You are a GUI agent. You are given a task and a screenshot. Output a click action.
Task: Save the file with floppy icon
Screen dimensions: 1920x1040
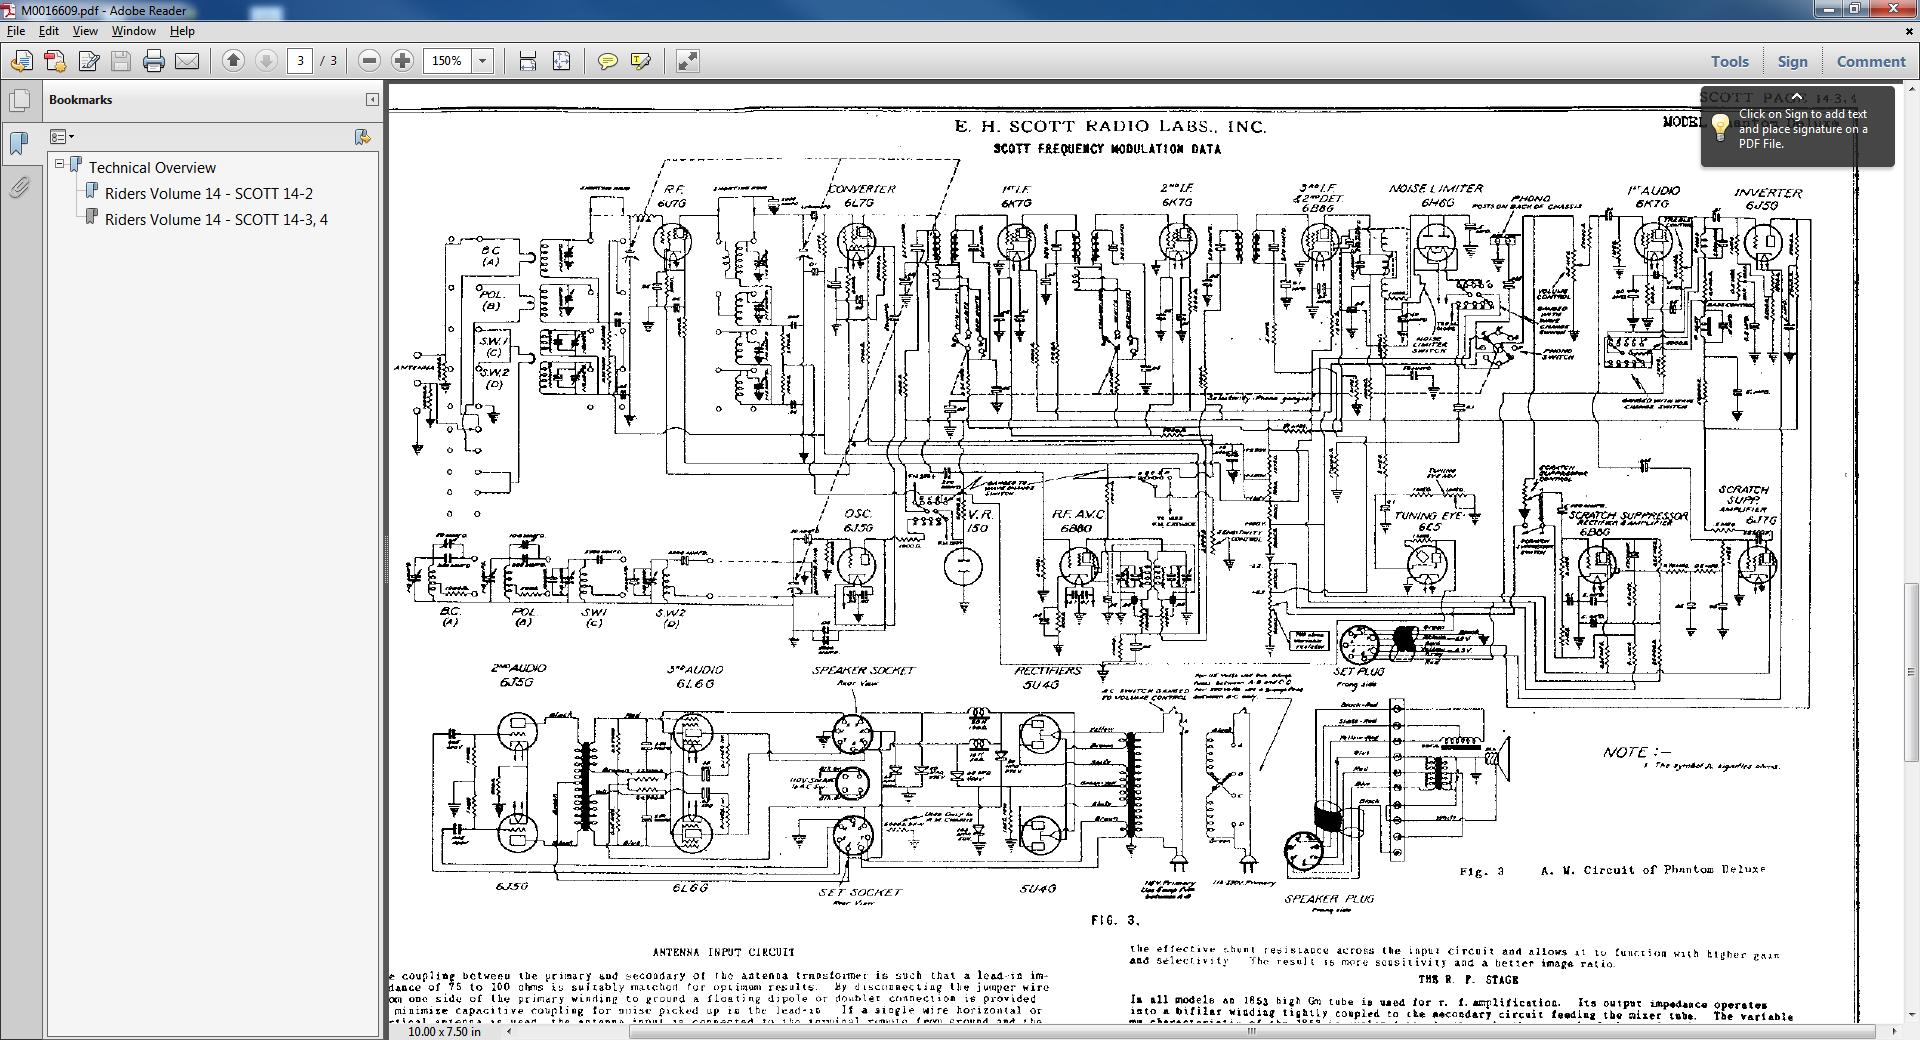[x=121, y=61]
